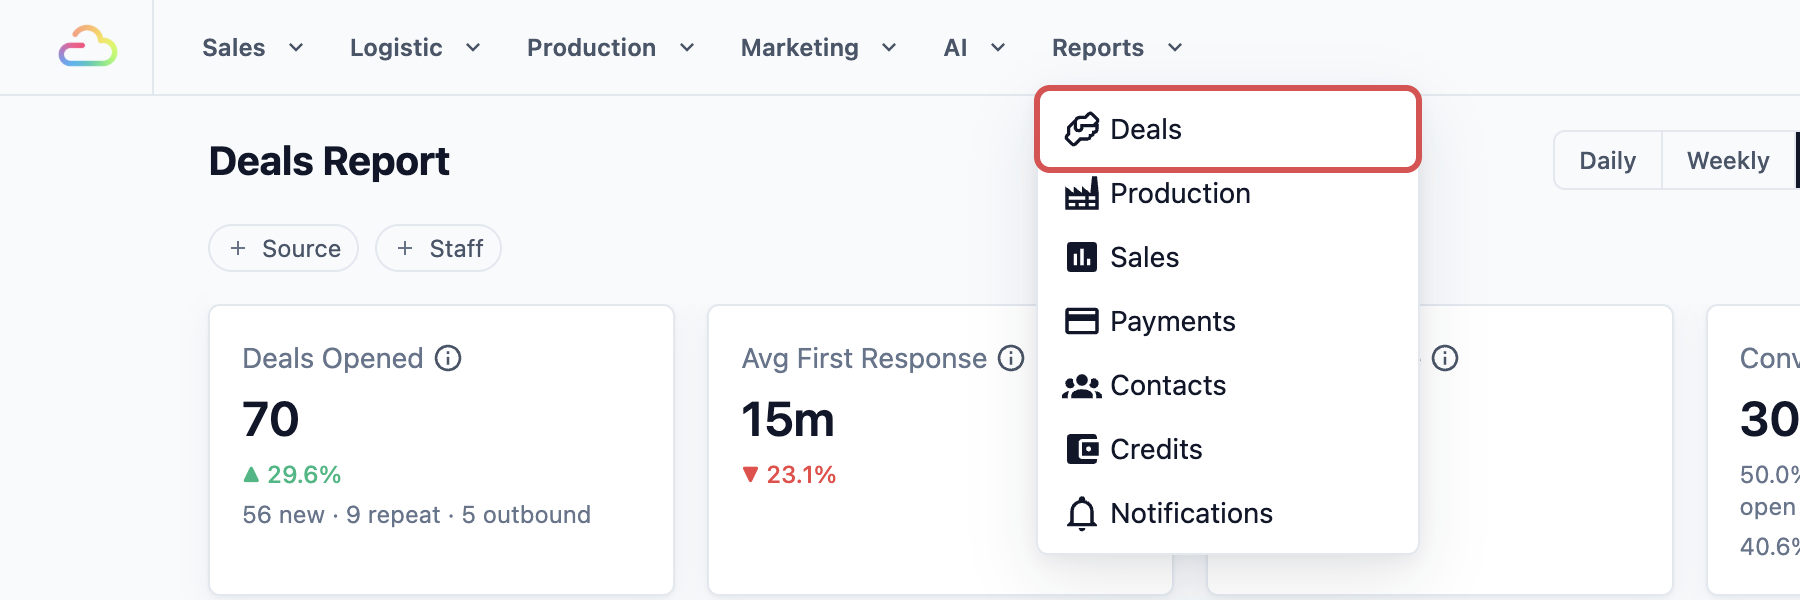Go to Notifications report entry
Screen dimensions: 1800x600
pyautogui.click(x=1228, y=513)
